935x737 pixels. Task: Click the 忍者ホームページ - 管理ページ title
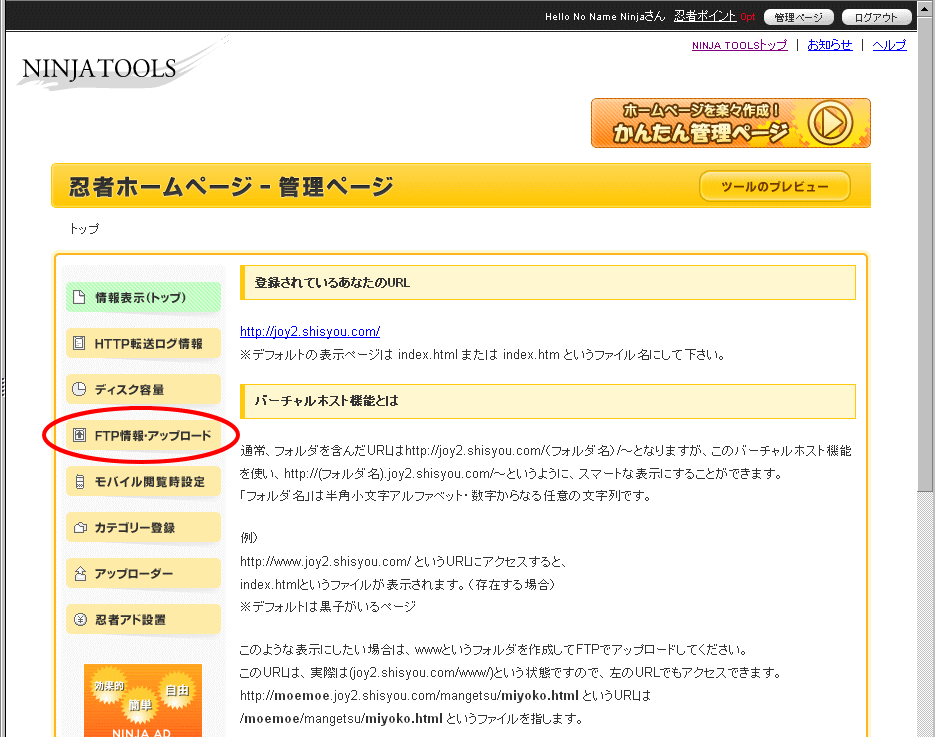(x=231, y=187)
